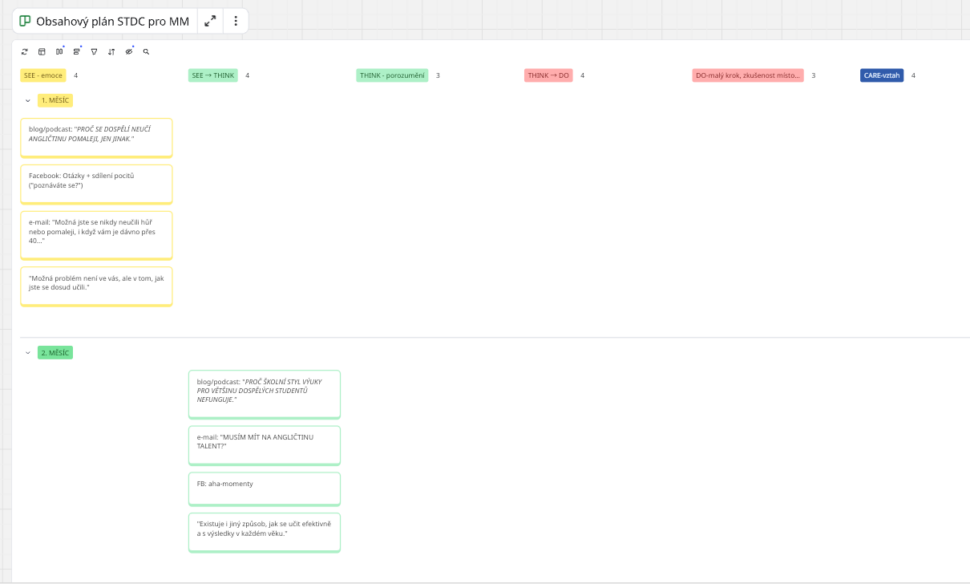Click the SEE - emoce column header
Image resolution: width=970 pixels, height=584 pixels.
coord(43,75)
